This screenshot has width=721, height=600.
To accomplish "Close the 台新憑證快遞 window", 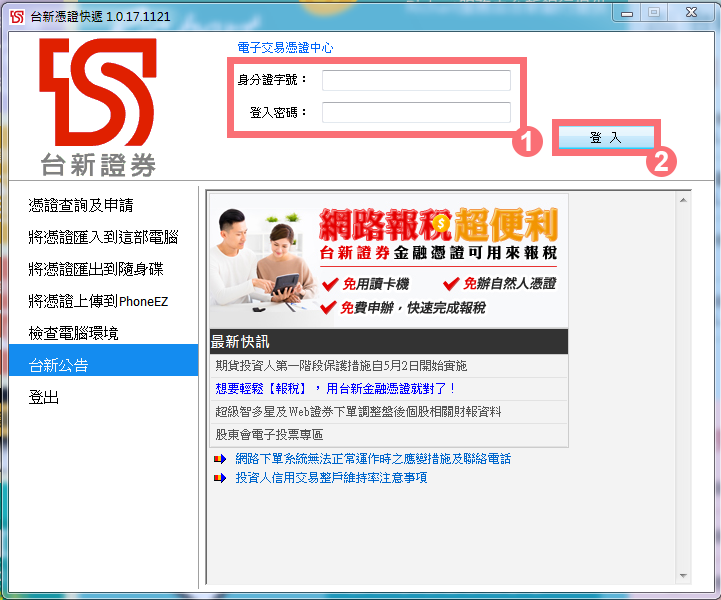I will pyautogui.click(x=691, y=13).
